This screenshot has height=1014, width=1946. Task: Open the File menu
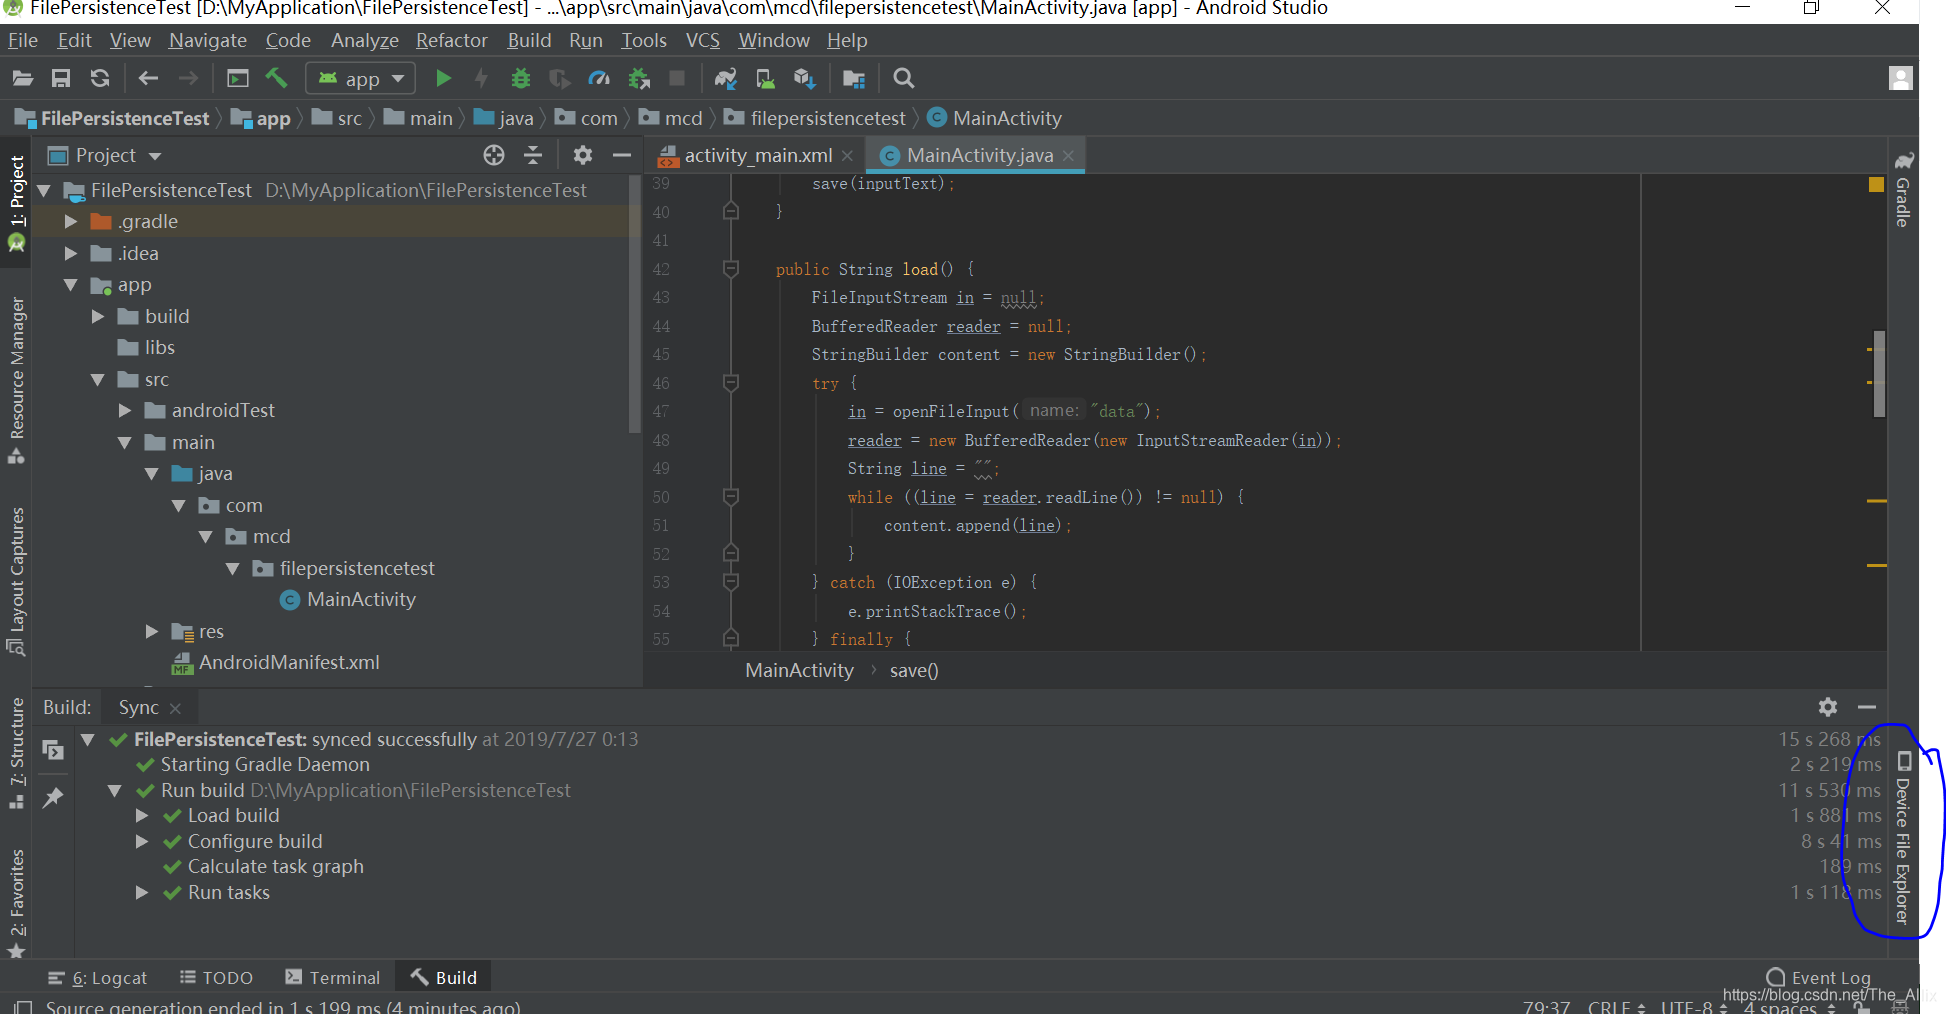[22, 40]
